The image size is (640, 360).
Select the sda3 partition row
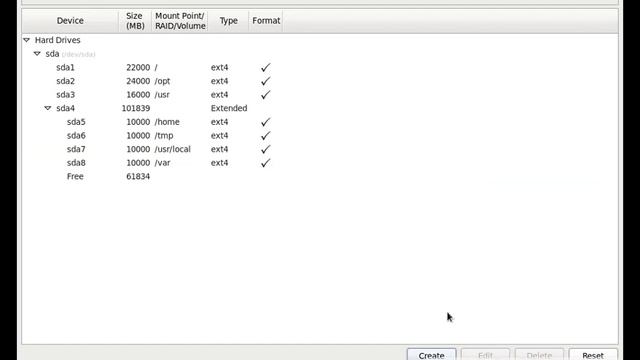tap(320, 95)
